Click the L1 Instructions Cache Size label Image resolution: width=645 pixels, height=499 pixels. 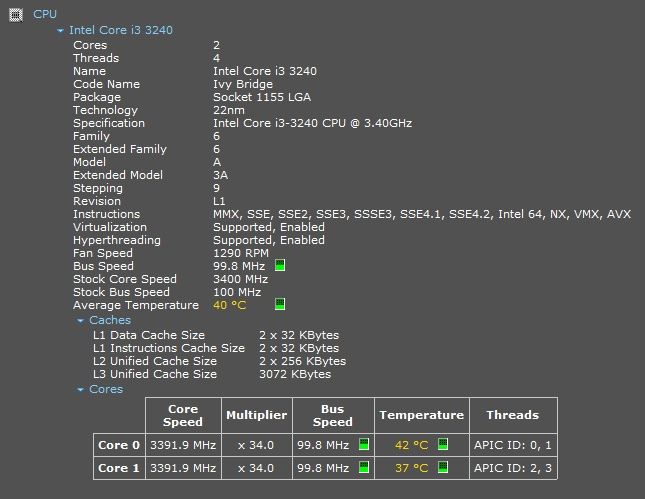tap(169, 348)
